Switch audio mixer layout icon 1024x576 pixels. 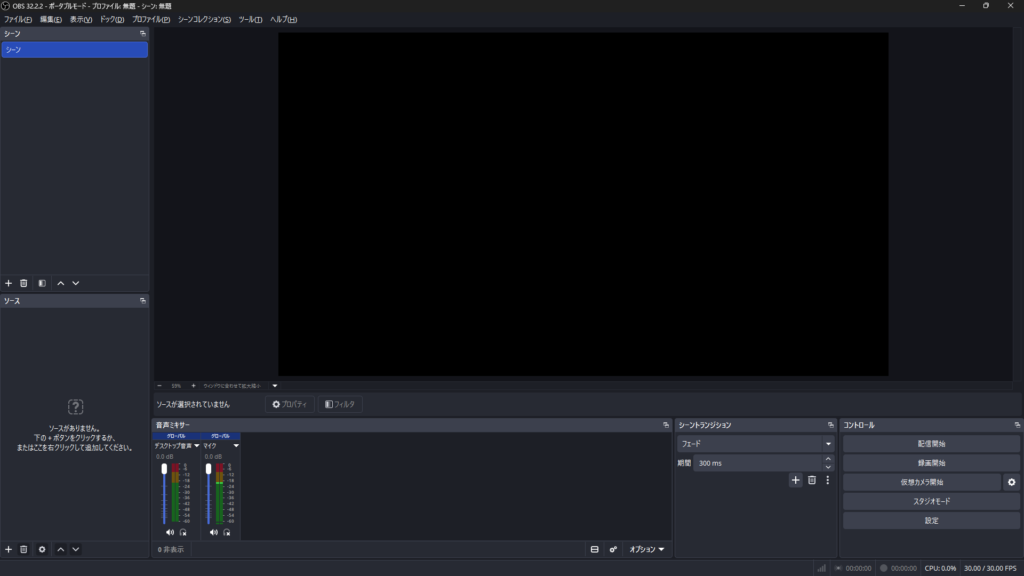point(594,550)
